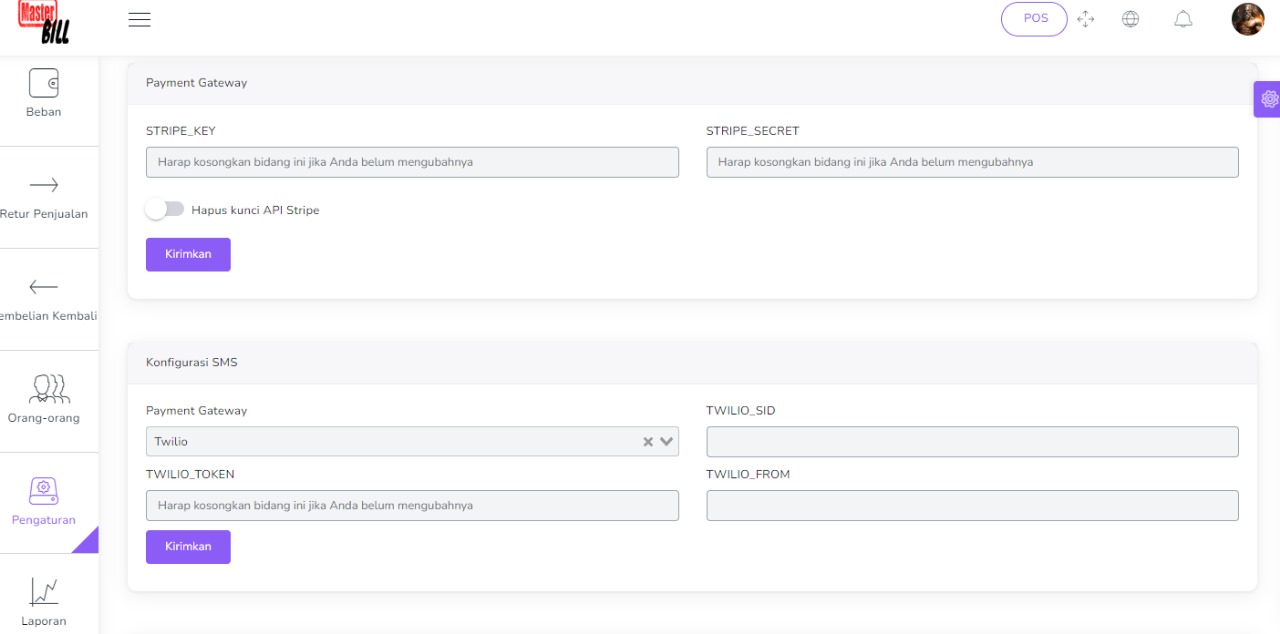Viewport: 1280px width, 634px height.
Task: Submit Stripe settings with Kirimkan
Action: point(188,254)
